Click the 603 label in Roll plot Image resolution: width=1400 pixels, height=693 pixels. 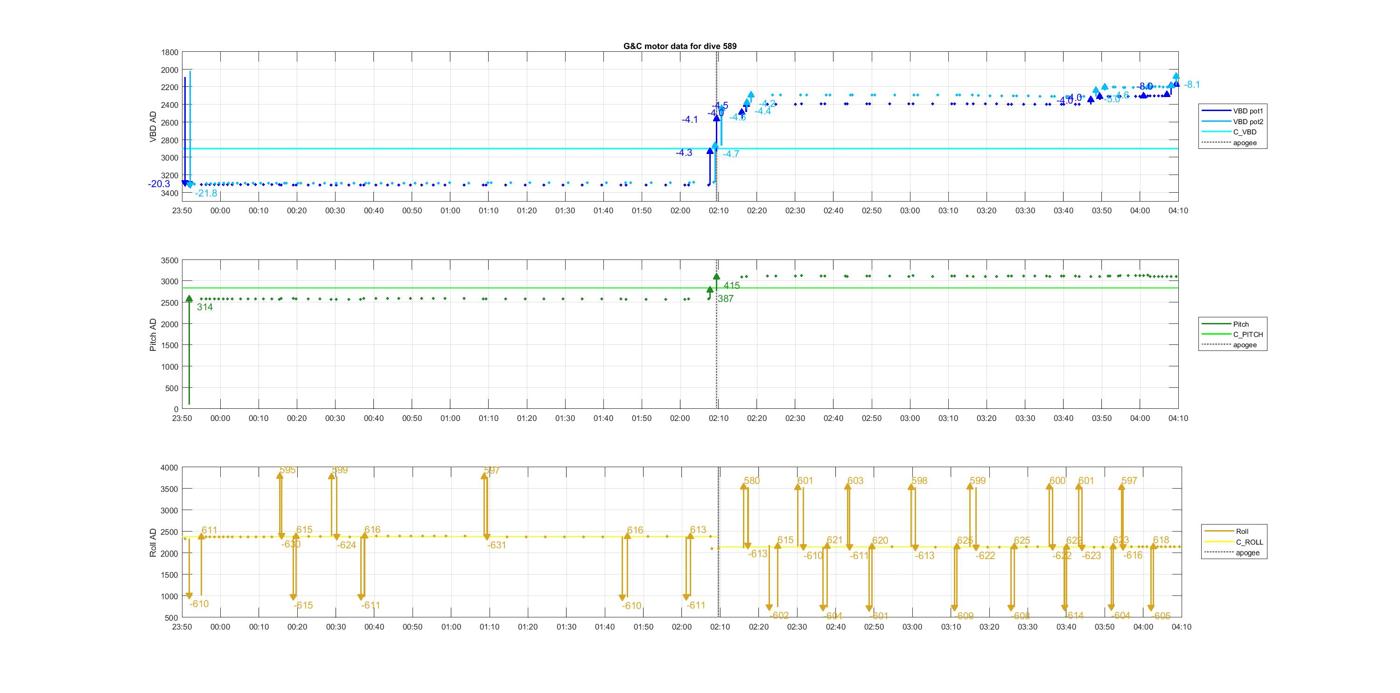[855, 482]
